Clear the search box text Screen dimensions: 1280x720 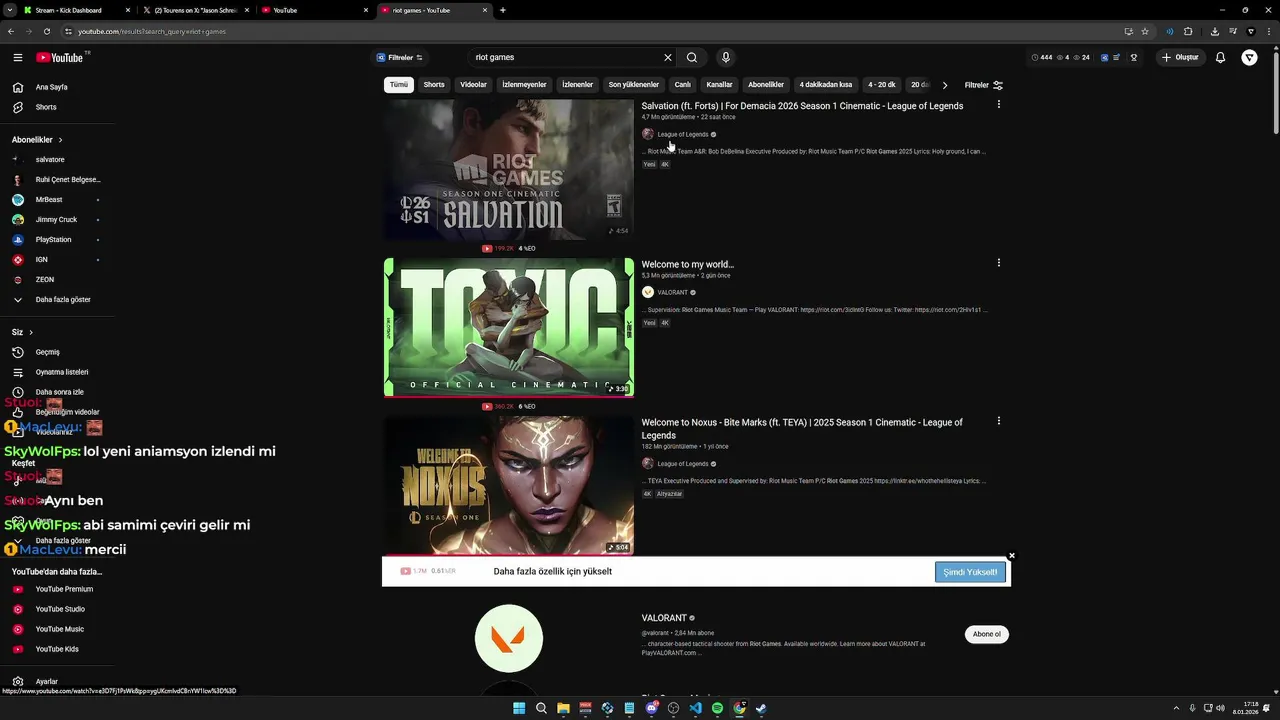click(668, 57)
